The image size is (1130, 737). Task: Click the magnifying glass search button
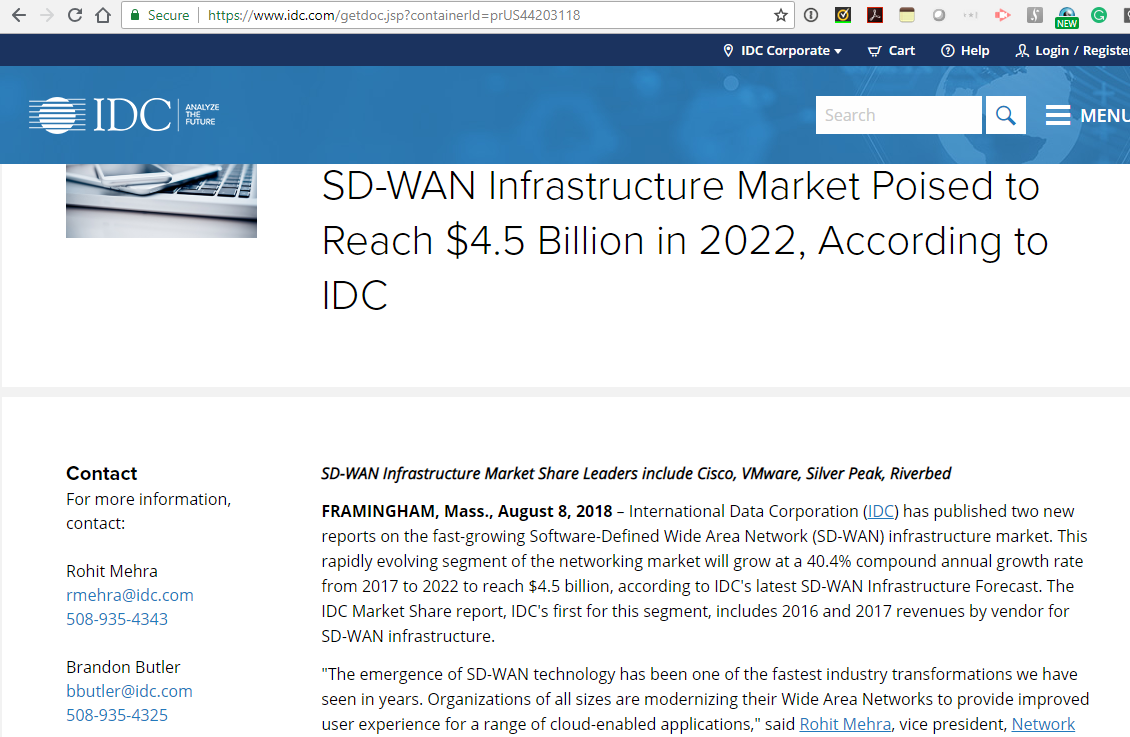coord(1005,115)
